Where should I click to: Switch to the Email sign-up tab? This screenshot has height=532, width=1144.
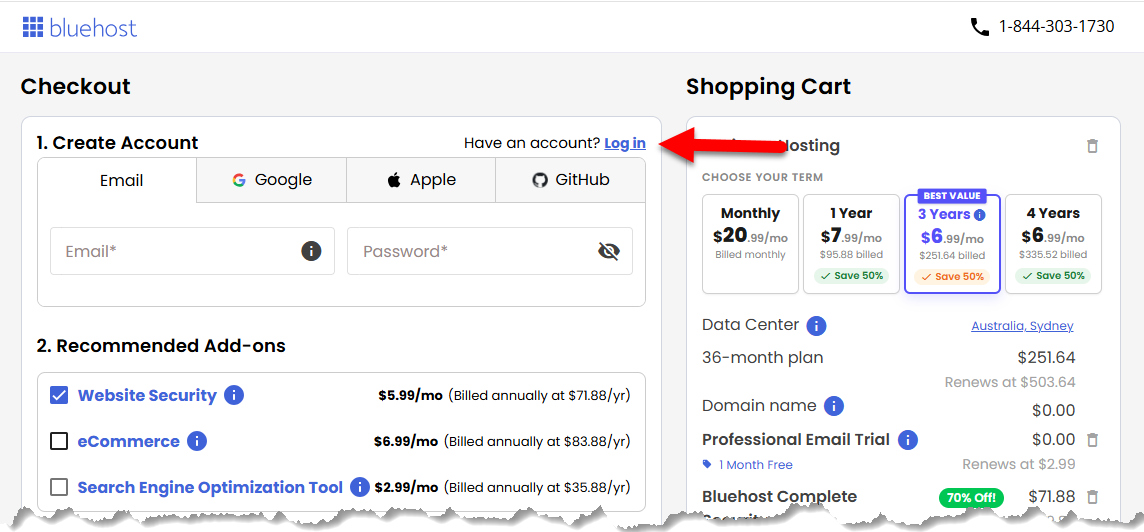pyautogui.click(x=117, y=180)
